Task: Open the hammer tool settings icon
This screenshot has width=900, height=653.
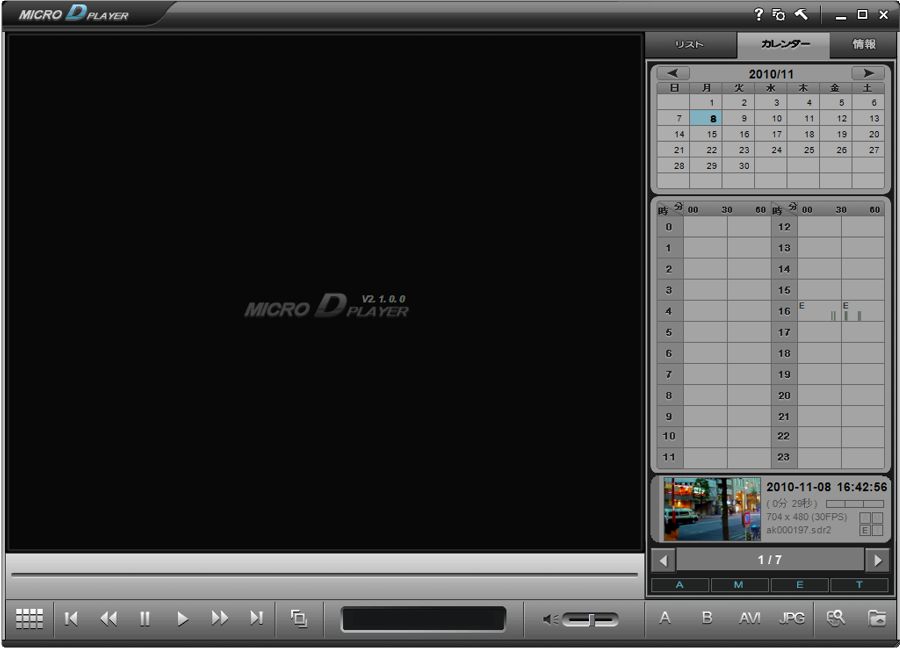Action: coord(801,15)
